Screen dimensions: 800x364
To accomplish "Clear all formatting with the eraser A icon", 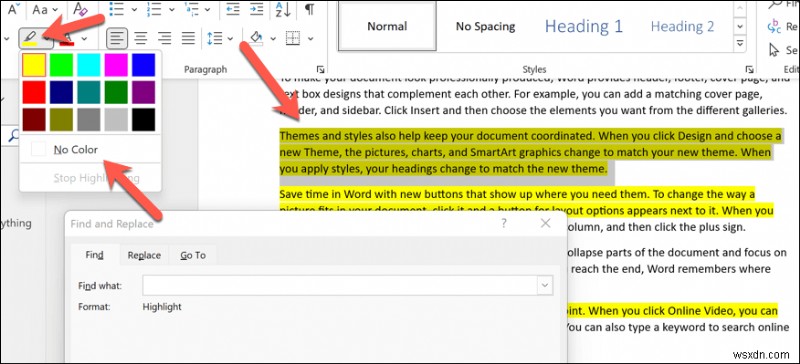I will 80,9.
